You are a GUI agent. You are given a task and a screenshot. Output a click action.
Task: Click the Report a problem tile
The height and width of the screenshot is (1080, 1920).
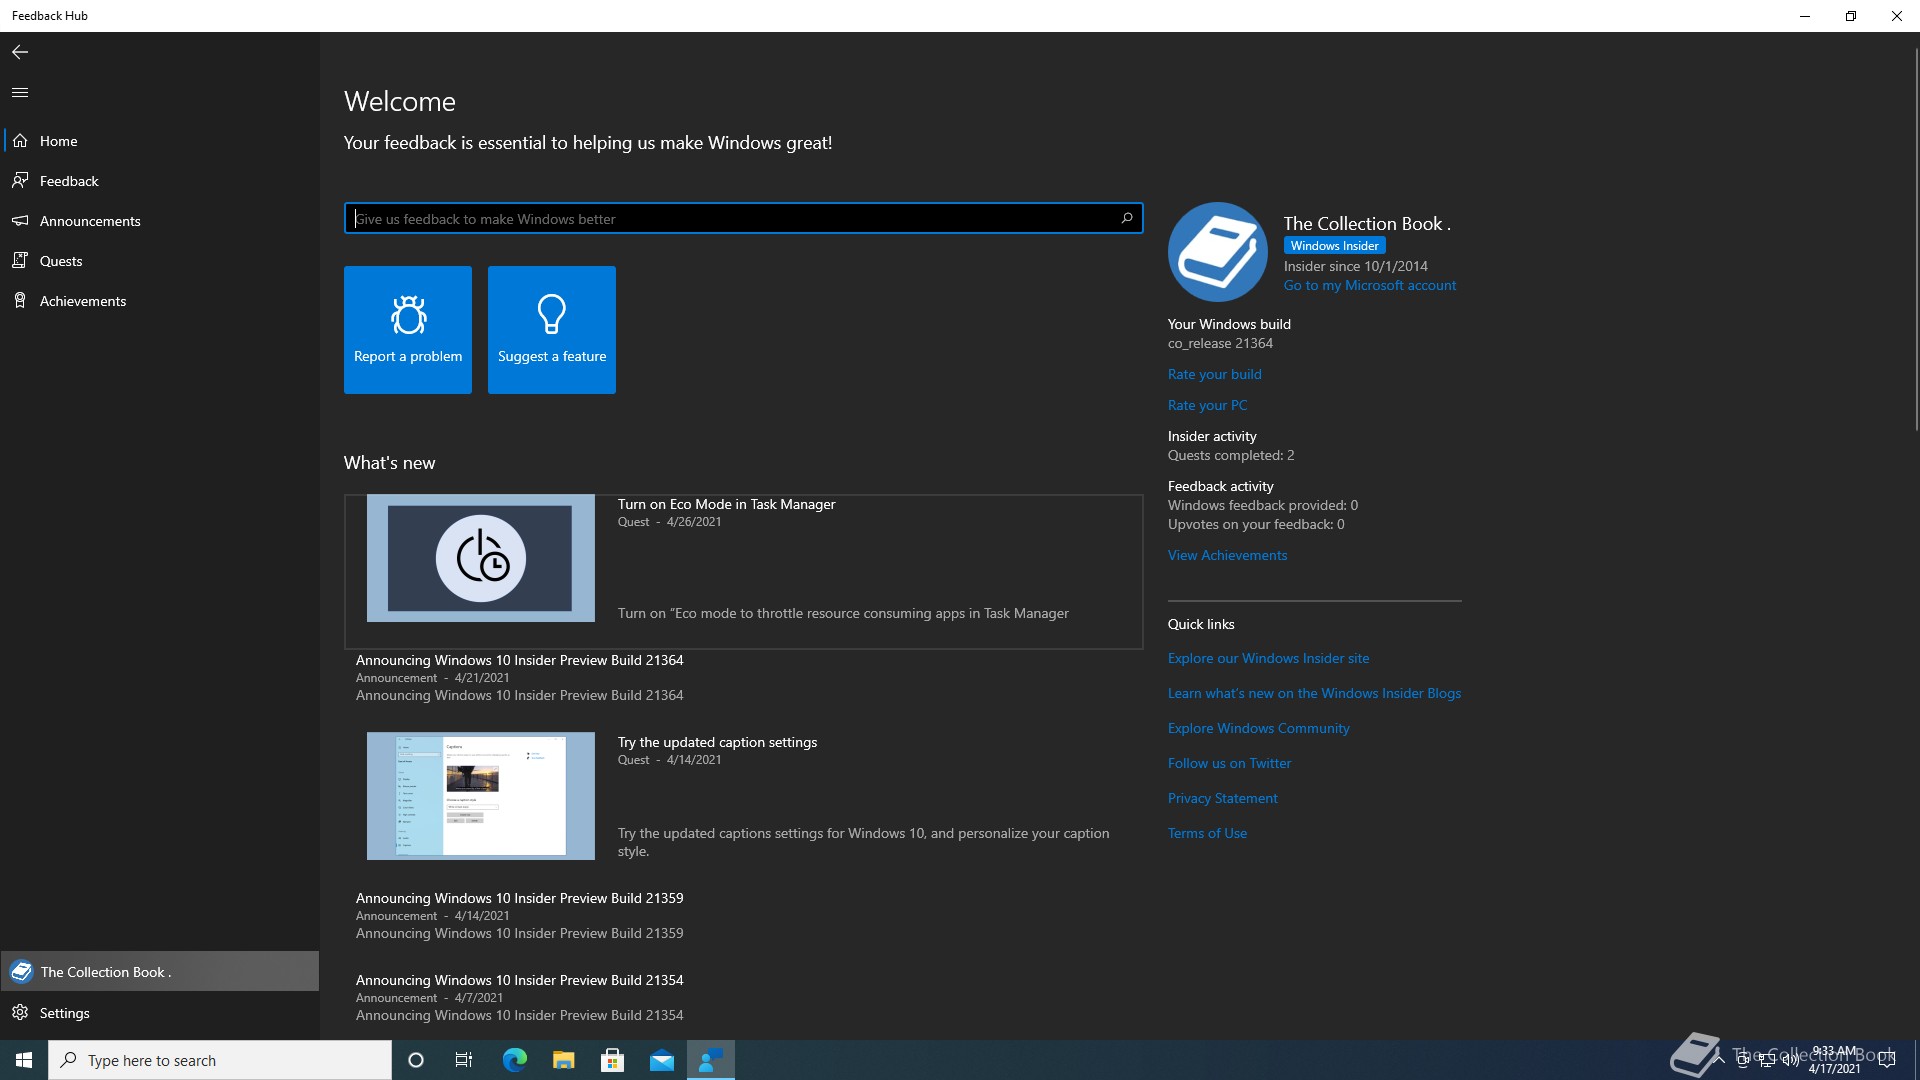coord(408,330)
